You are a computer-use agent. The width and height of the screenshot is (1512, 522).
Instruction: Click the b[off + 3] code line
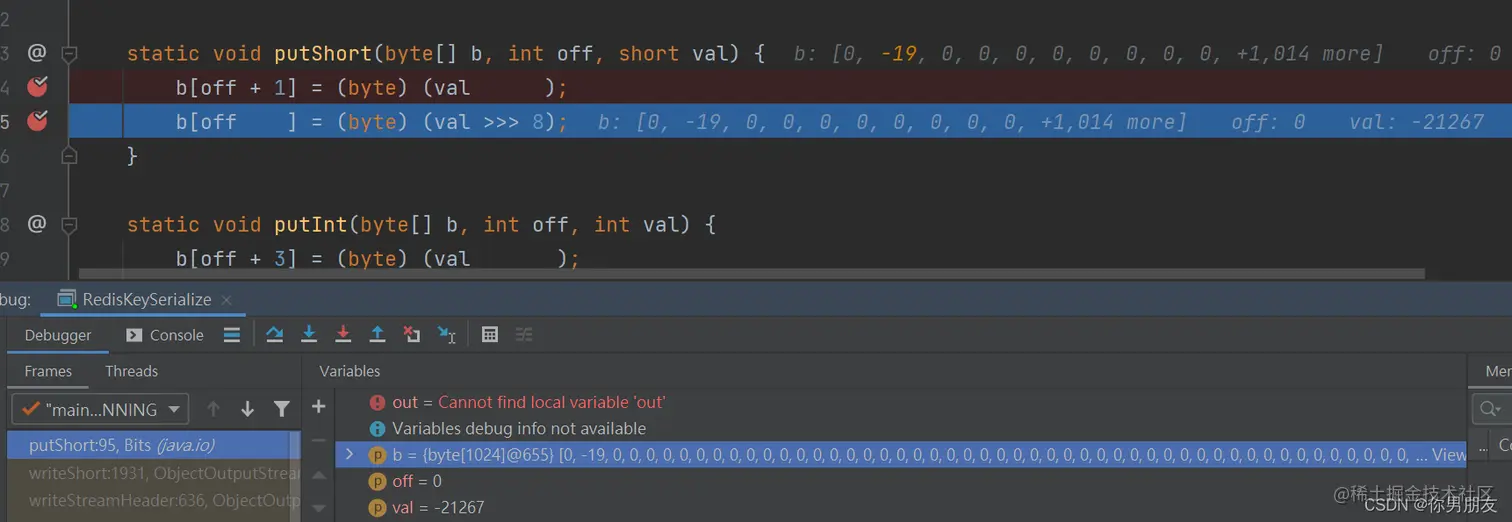point(377,258)
